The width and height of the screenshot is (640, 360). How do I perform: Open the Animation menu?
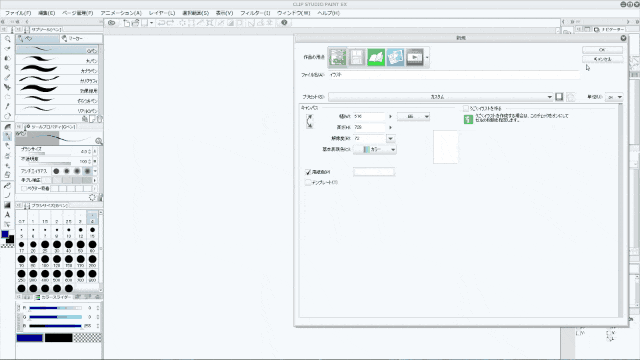pos(121,13)
